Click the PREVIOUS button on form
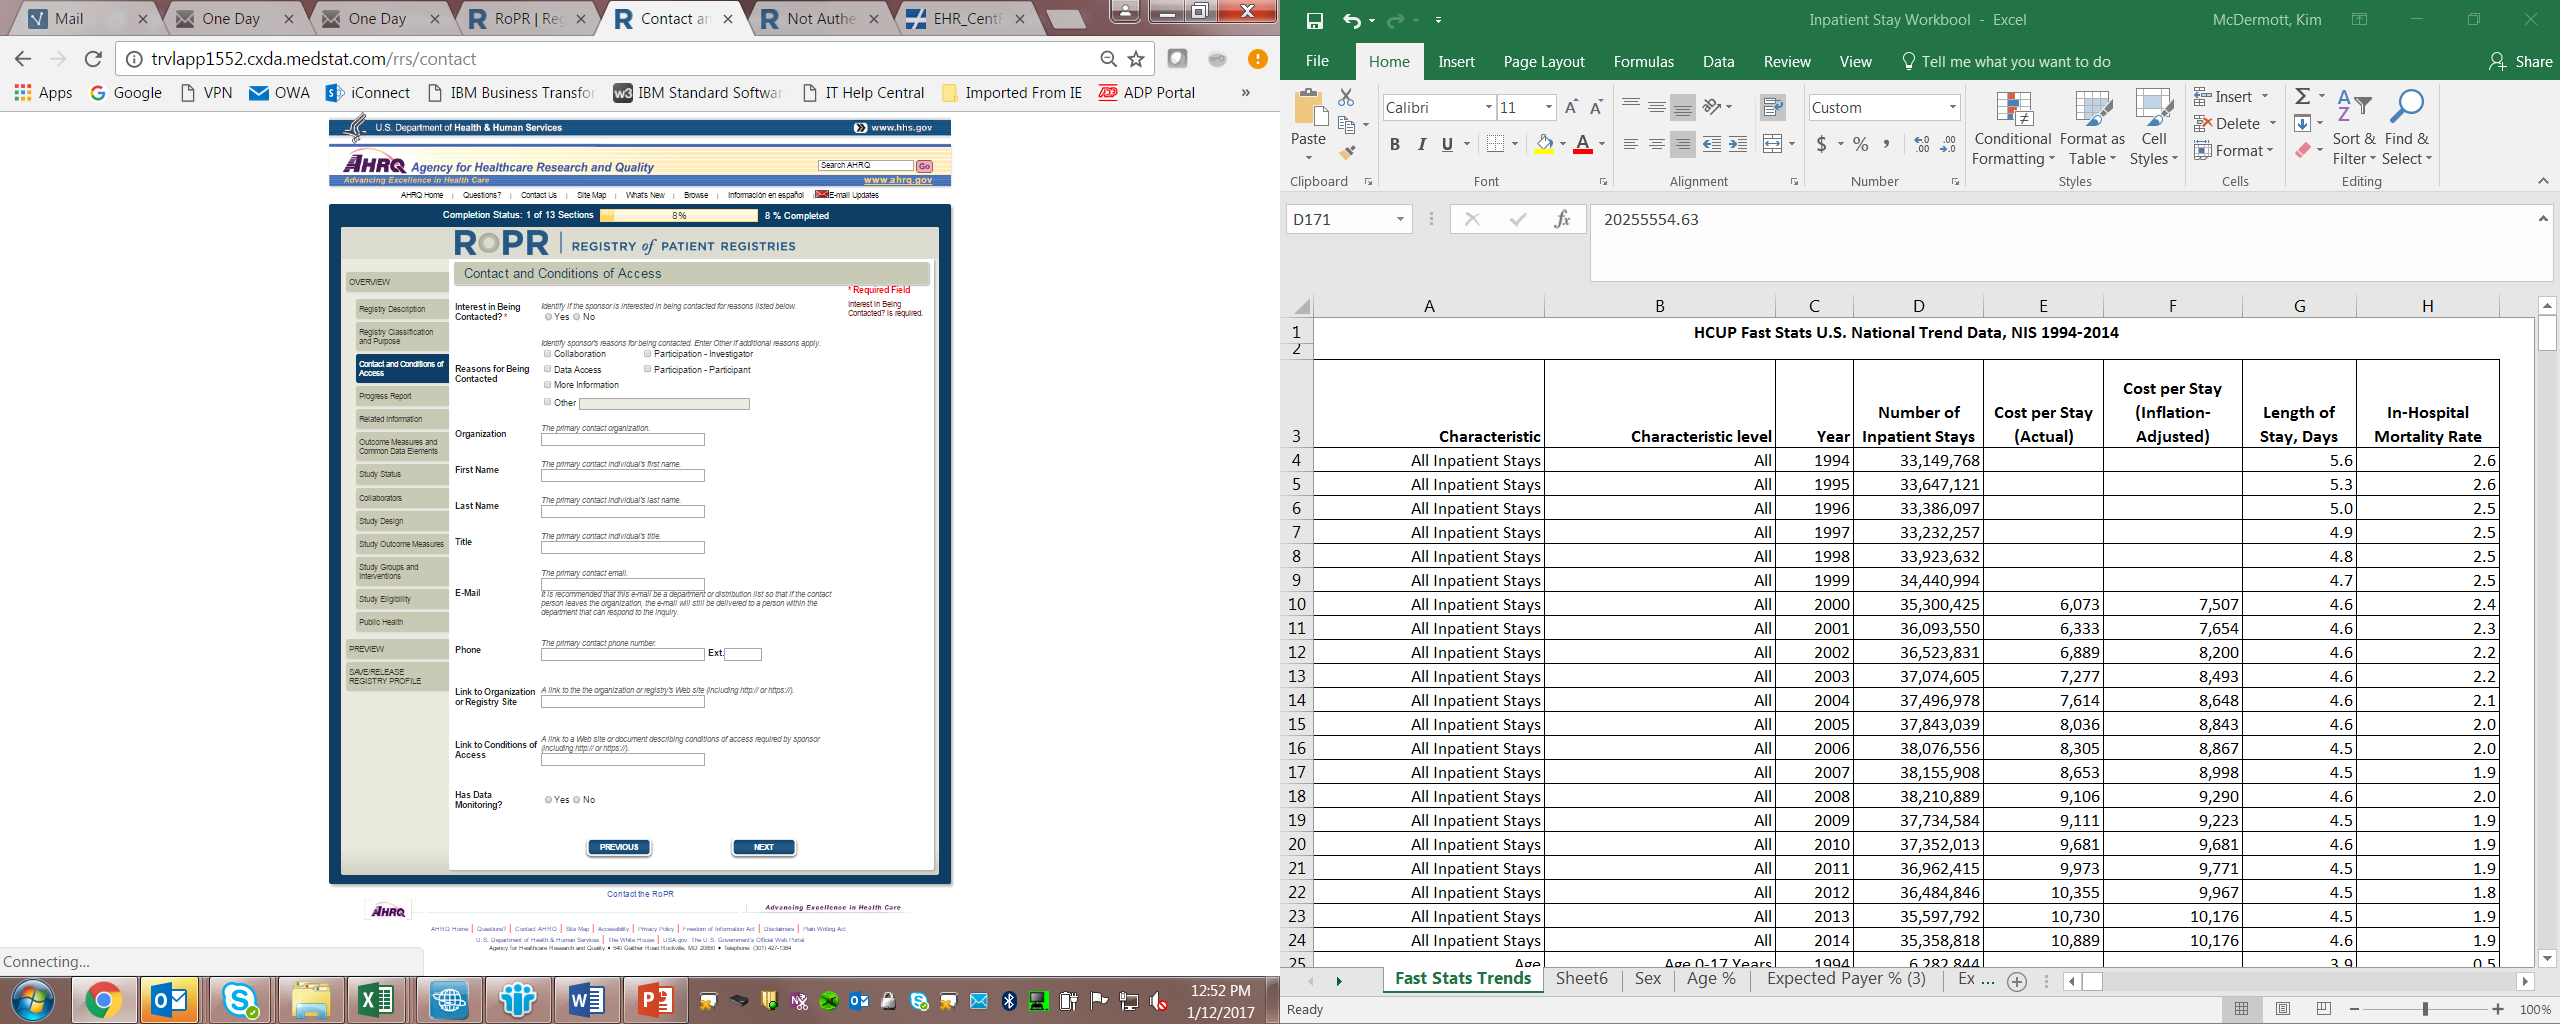Viewport: 2560px width, 1024px height. (619, 847)
